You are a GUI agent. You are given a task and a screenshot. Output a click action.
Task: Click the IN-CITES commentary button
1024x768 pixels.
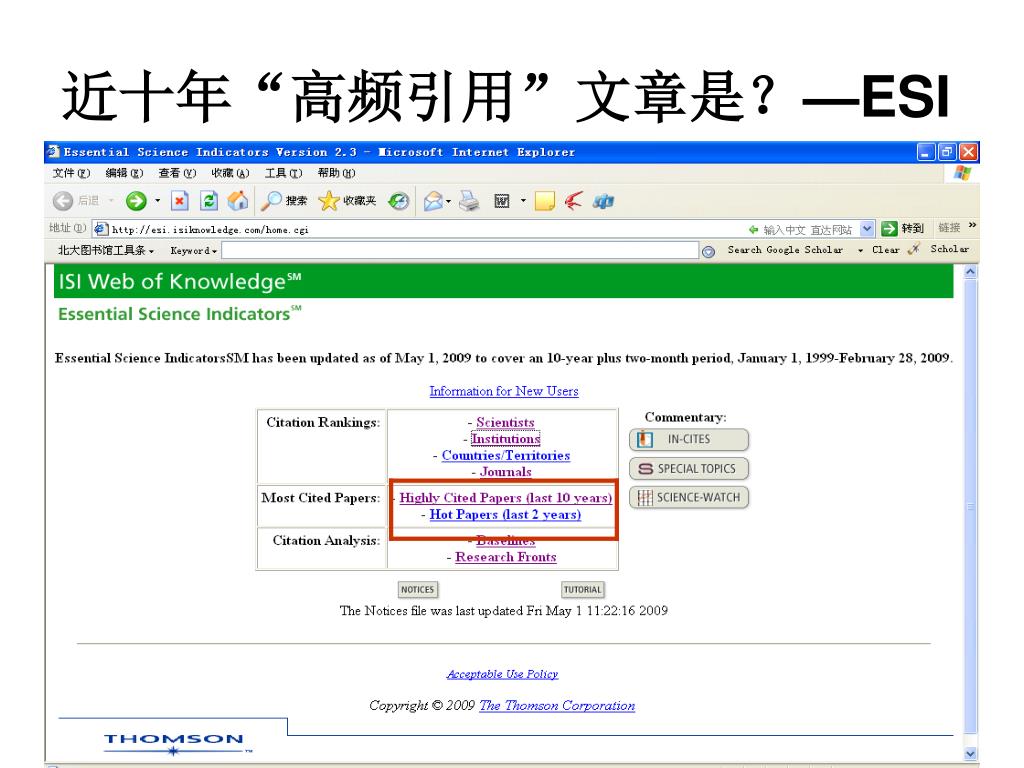pos(689,440)
